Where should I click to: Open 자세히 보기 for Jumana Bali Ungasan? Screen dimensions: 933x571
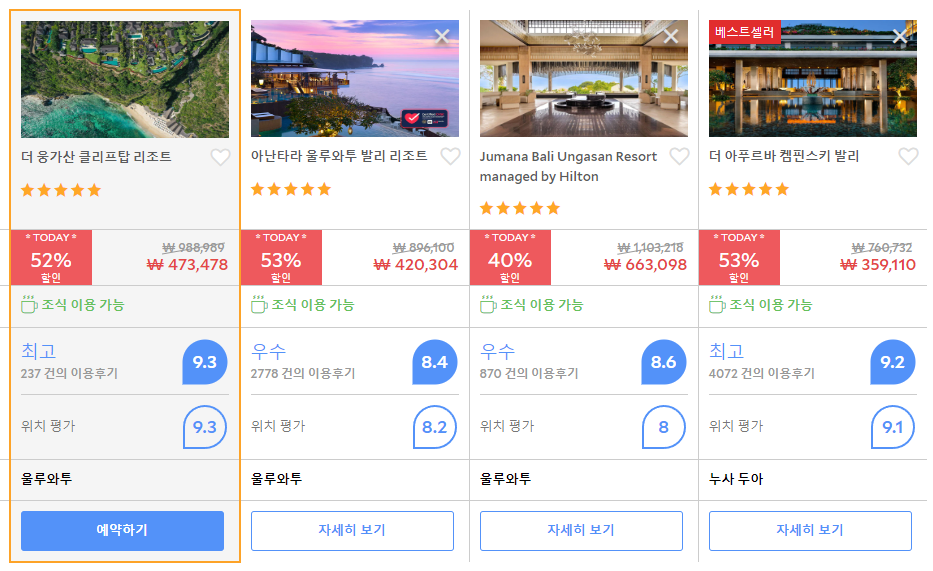tap(581, 531)
